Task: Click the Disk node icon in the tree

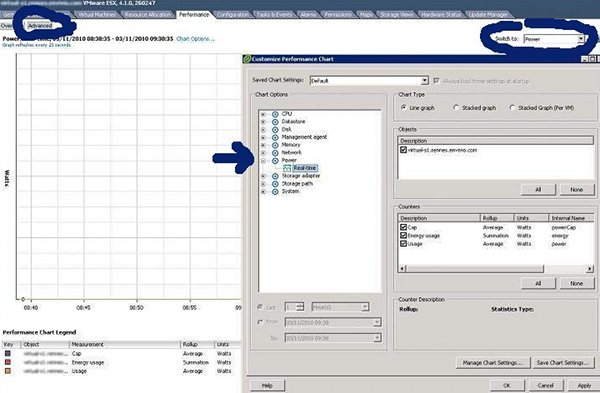Action: [x=275, y=130]
